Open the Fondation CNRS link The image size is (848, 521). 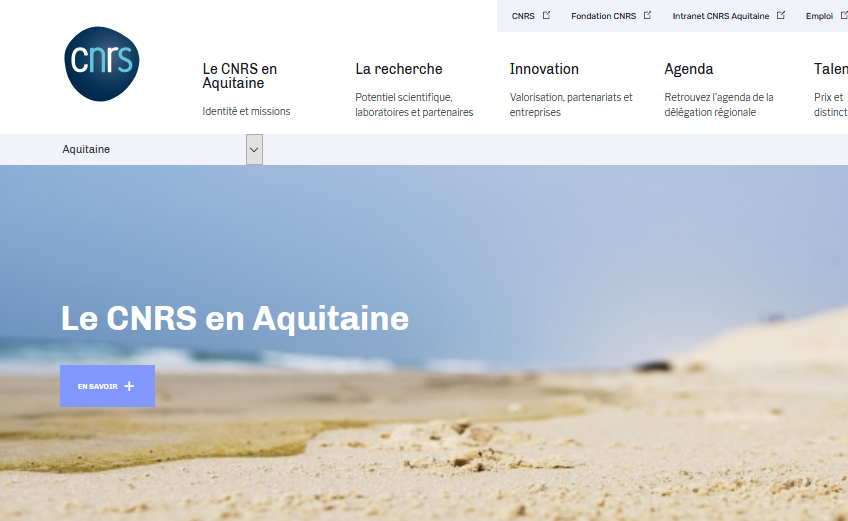(604, 16)
